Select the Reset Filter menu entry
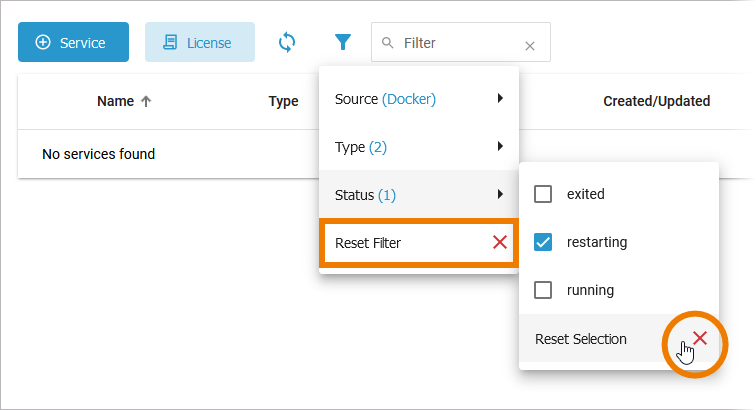 point(400,243)
